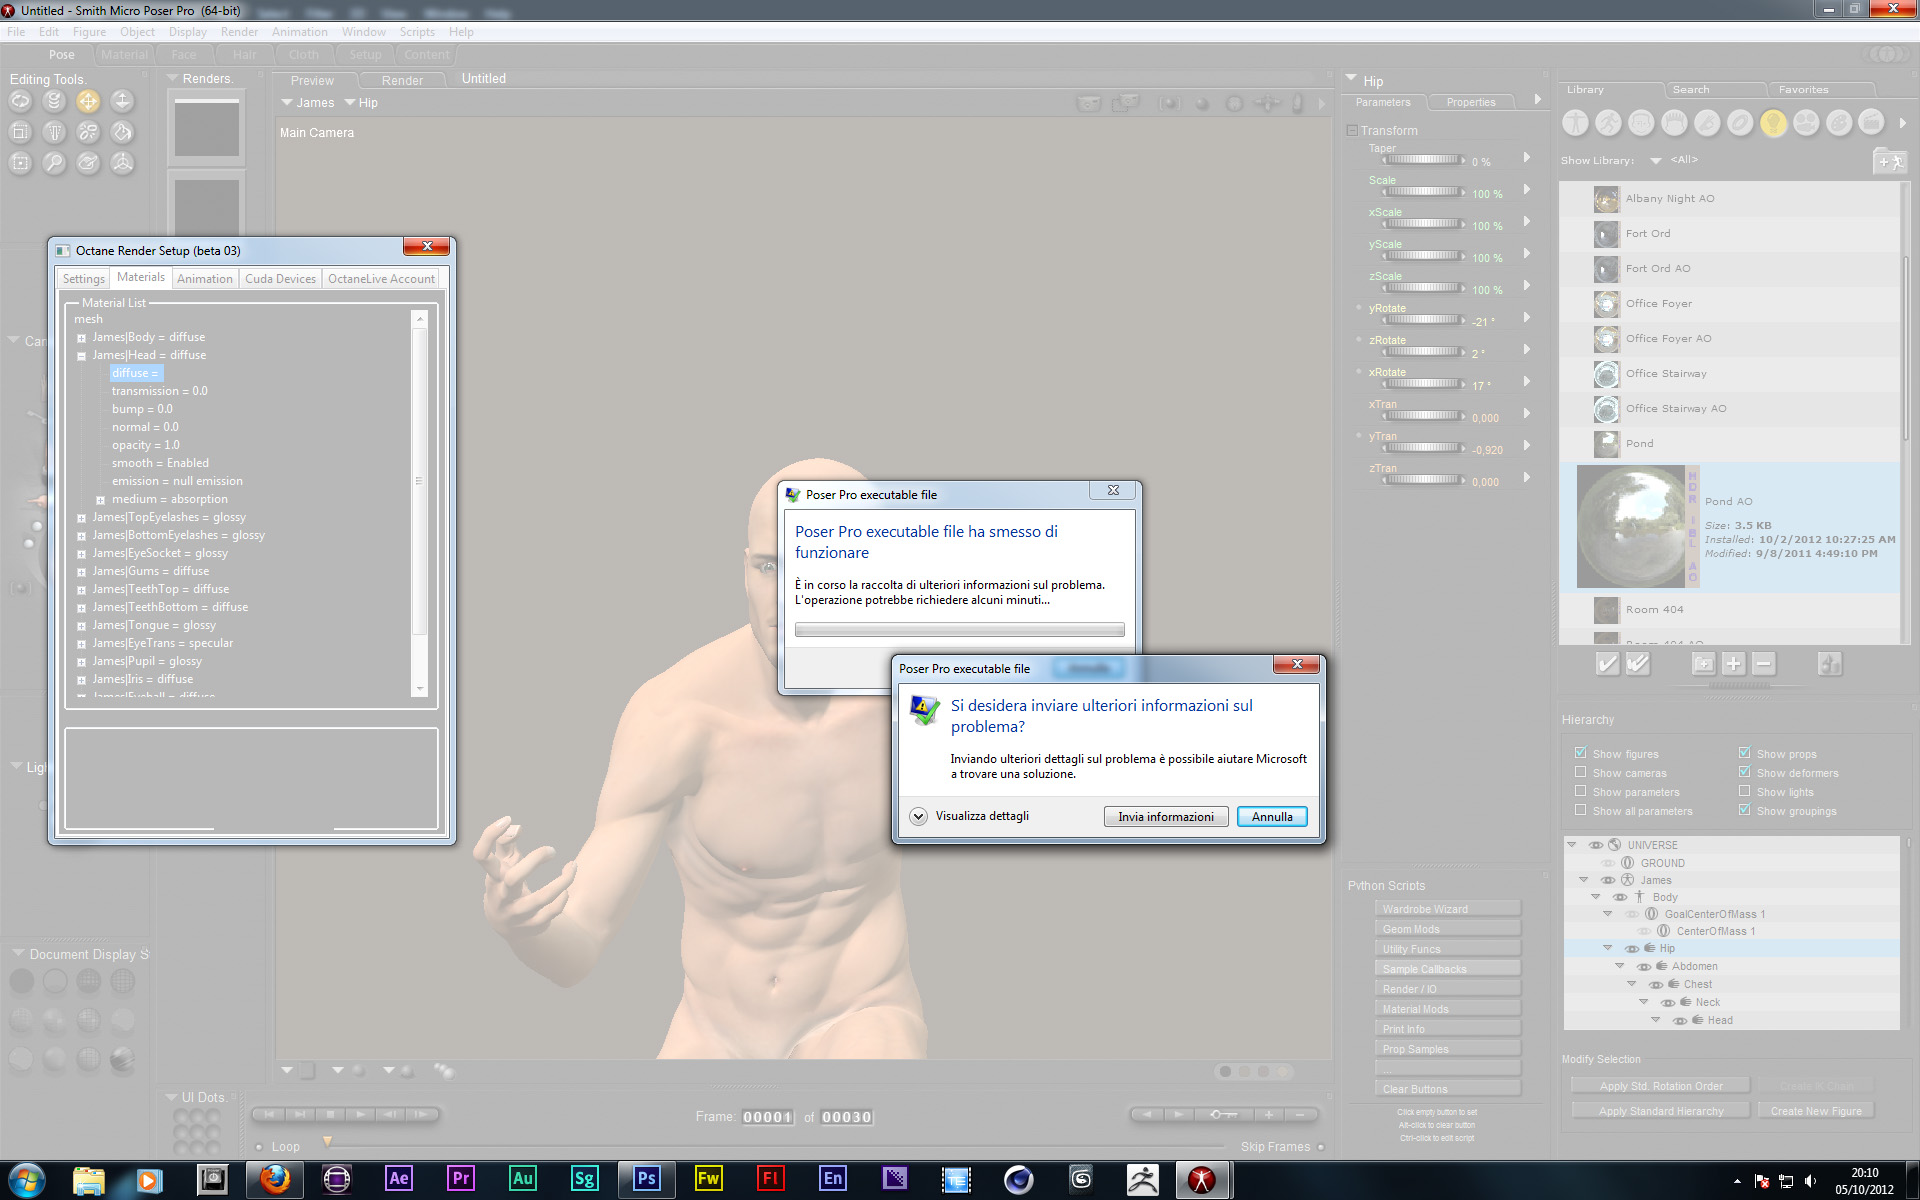Enable the Show lights checkbox
The image size is (1920, 1200).
(x=1745, y=791)
